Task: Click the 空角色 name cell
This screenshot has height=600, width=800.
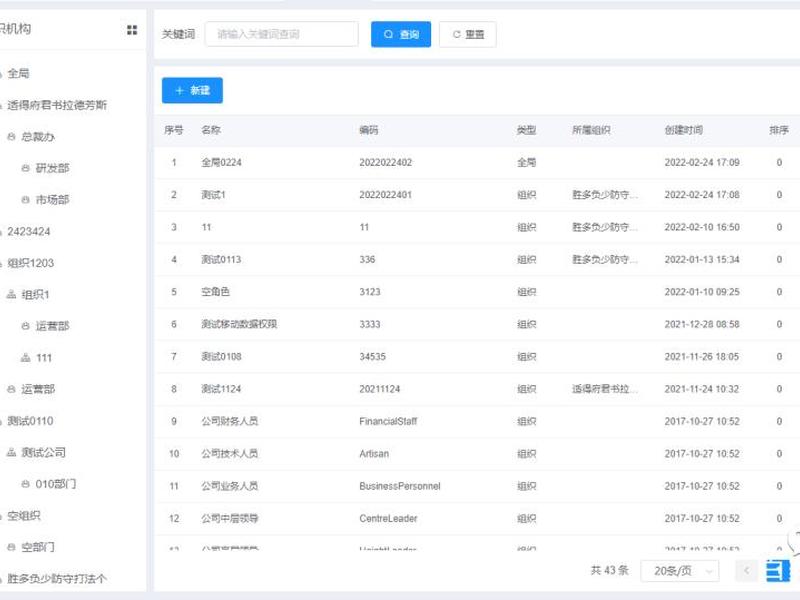Action: (215, 292)
